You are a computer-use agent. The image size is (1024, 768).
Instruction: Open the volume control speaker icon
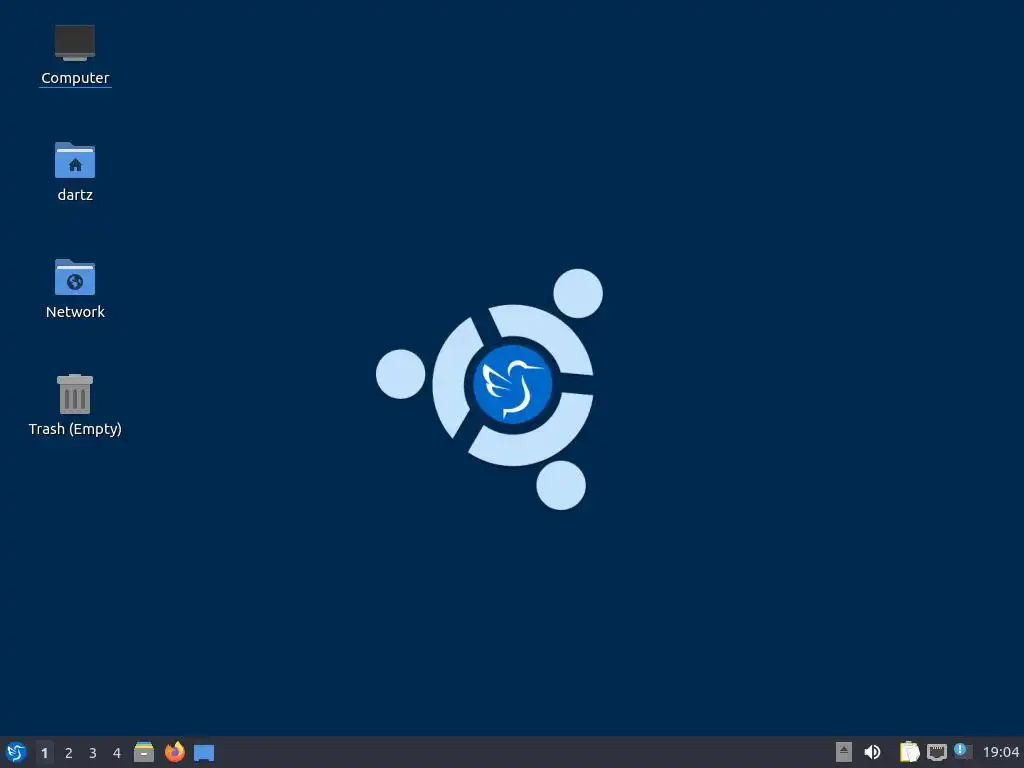click(x=872, y=752)
